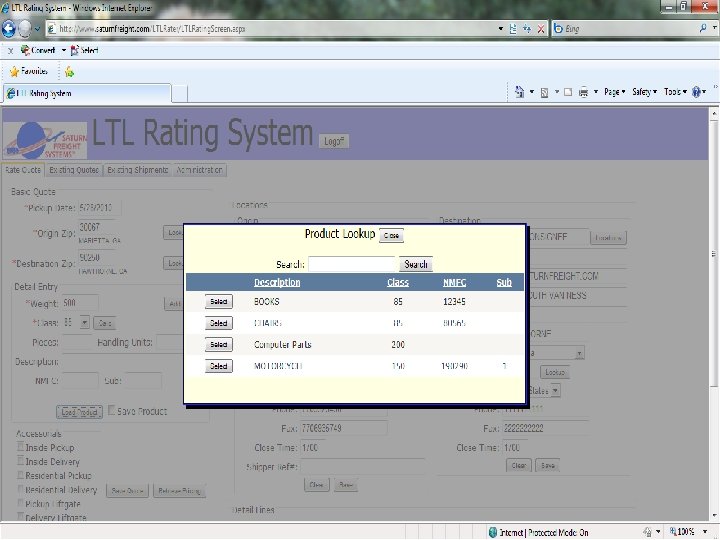720x540 pixels.
Task: Click the Logoff button in header
Action: (x=334, y=141)
